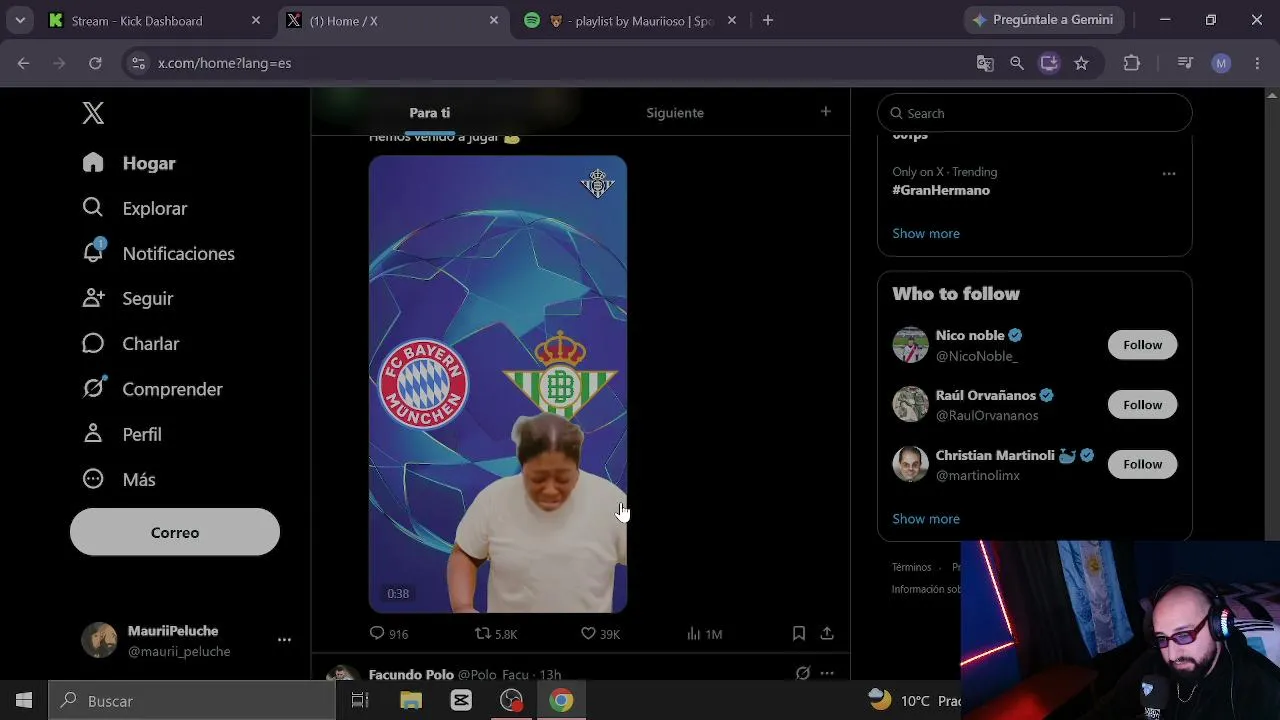
Task: Click Pregúntale a Gemini button
Action: coord(1044,20)
